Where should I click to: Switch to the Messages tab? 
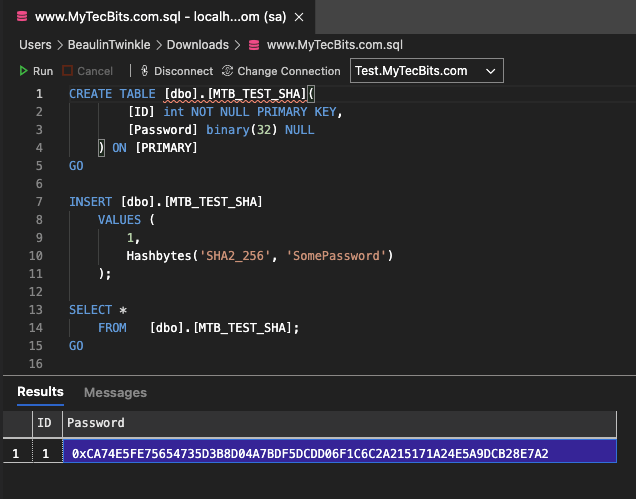[x=115, y=393]
